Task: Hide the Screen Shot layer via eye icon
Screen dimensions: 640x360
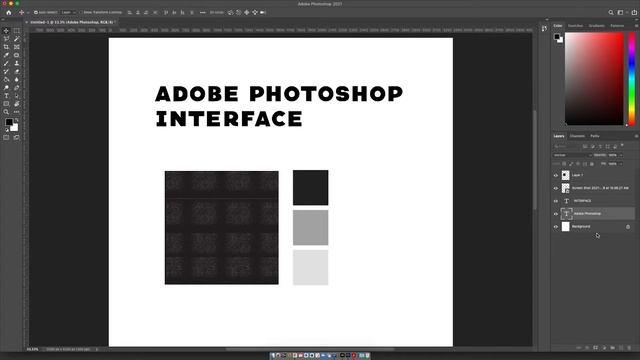Action: [556, 188]
